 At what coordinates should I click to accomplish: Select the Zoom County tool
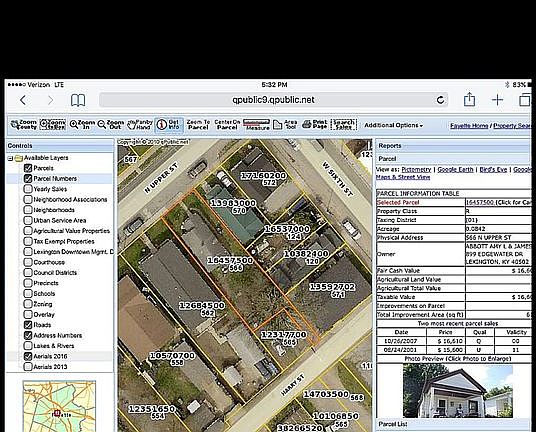click(x=24, y=124)
